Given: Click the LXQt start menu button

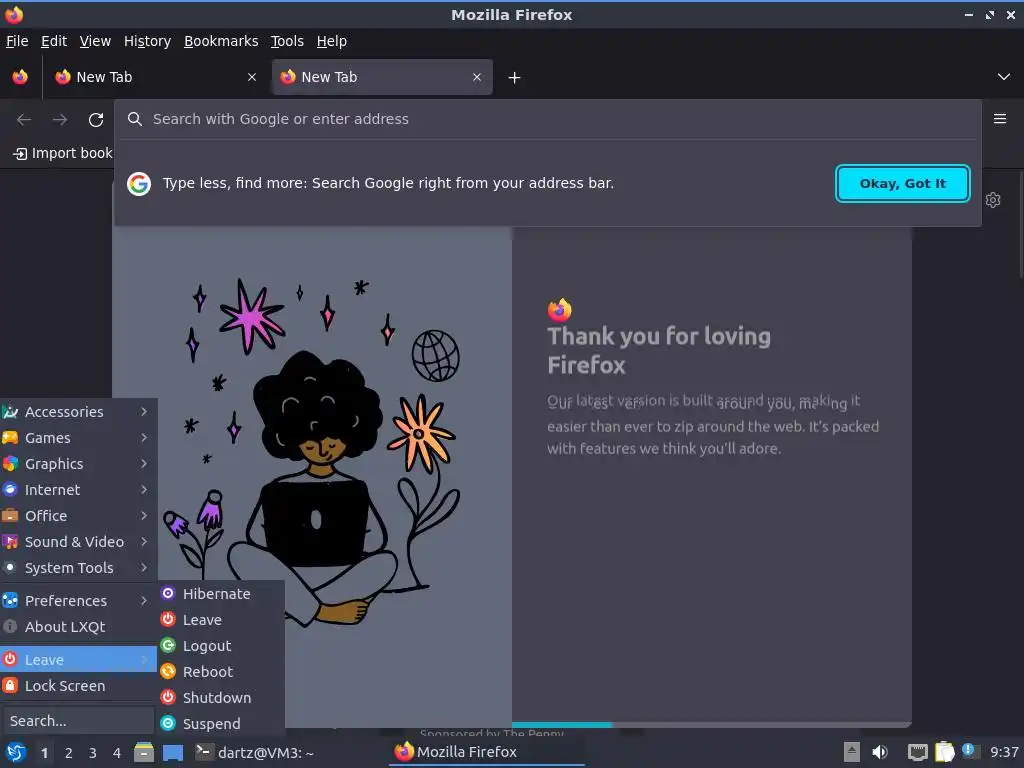Looking at the screenshot, I should [16, 752].
